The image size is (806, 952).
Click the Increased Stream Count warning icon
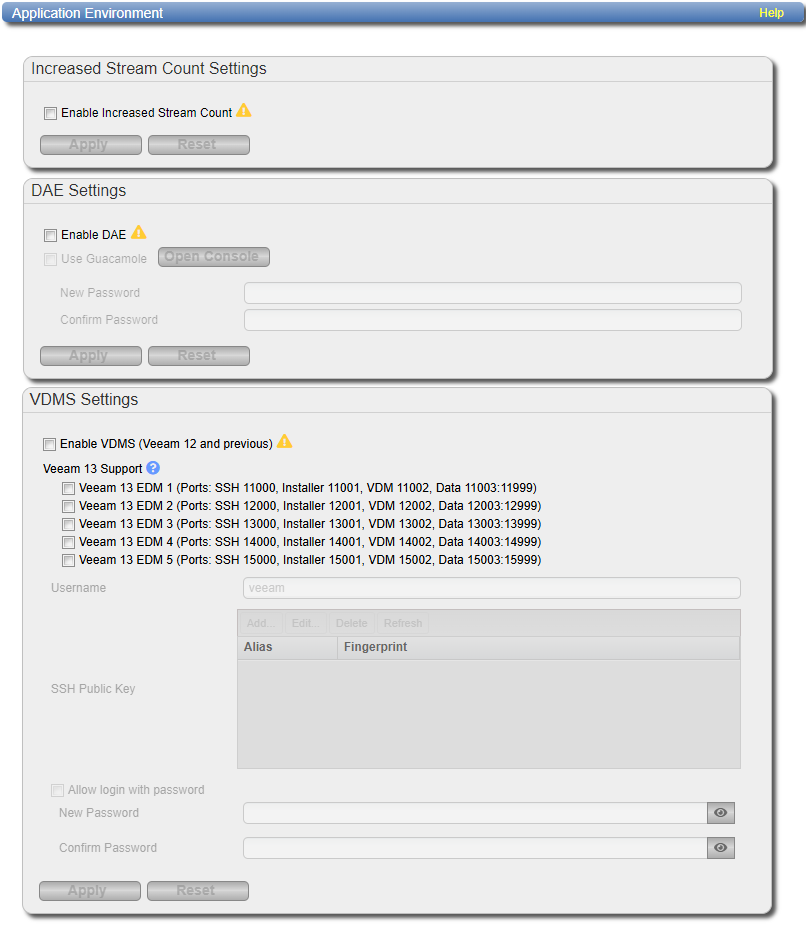[244, 111]
